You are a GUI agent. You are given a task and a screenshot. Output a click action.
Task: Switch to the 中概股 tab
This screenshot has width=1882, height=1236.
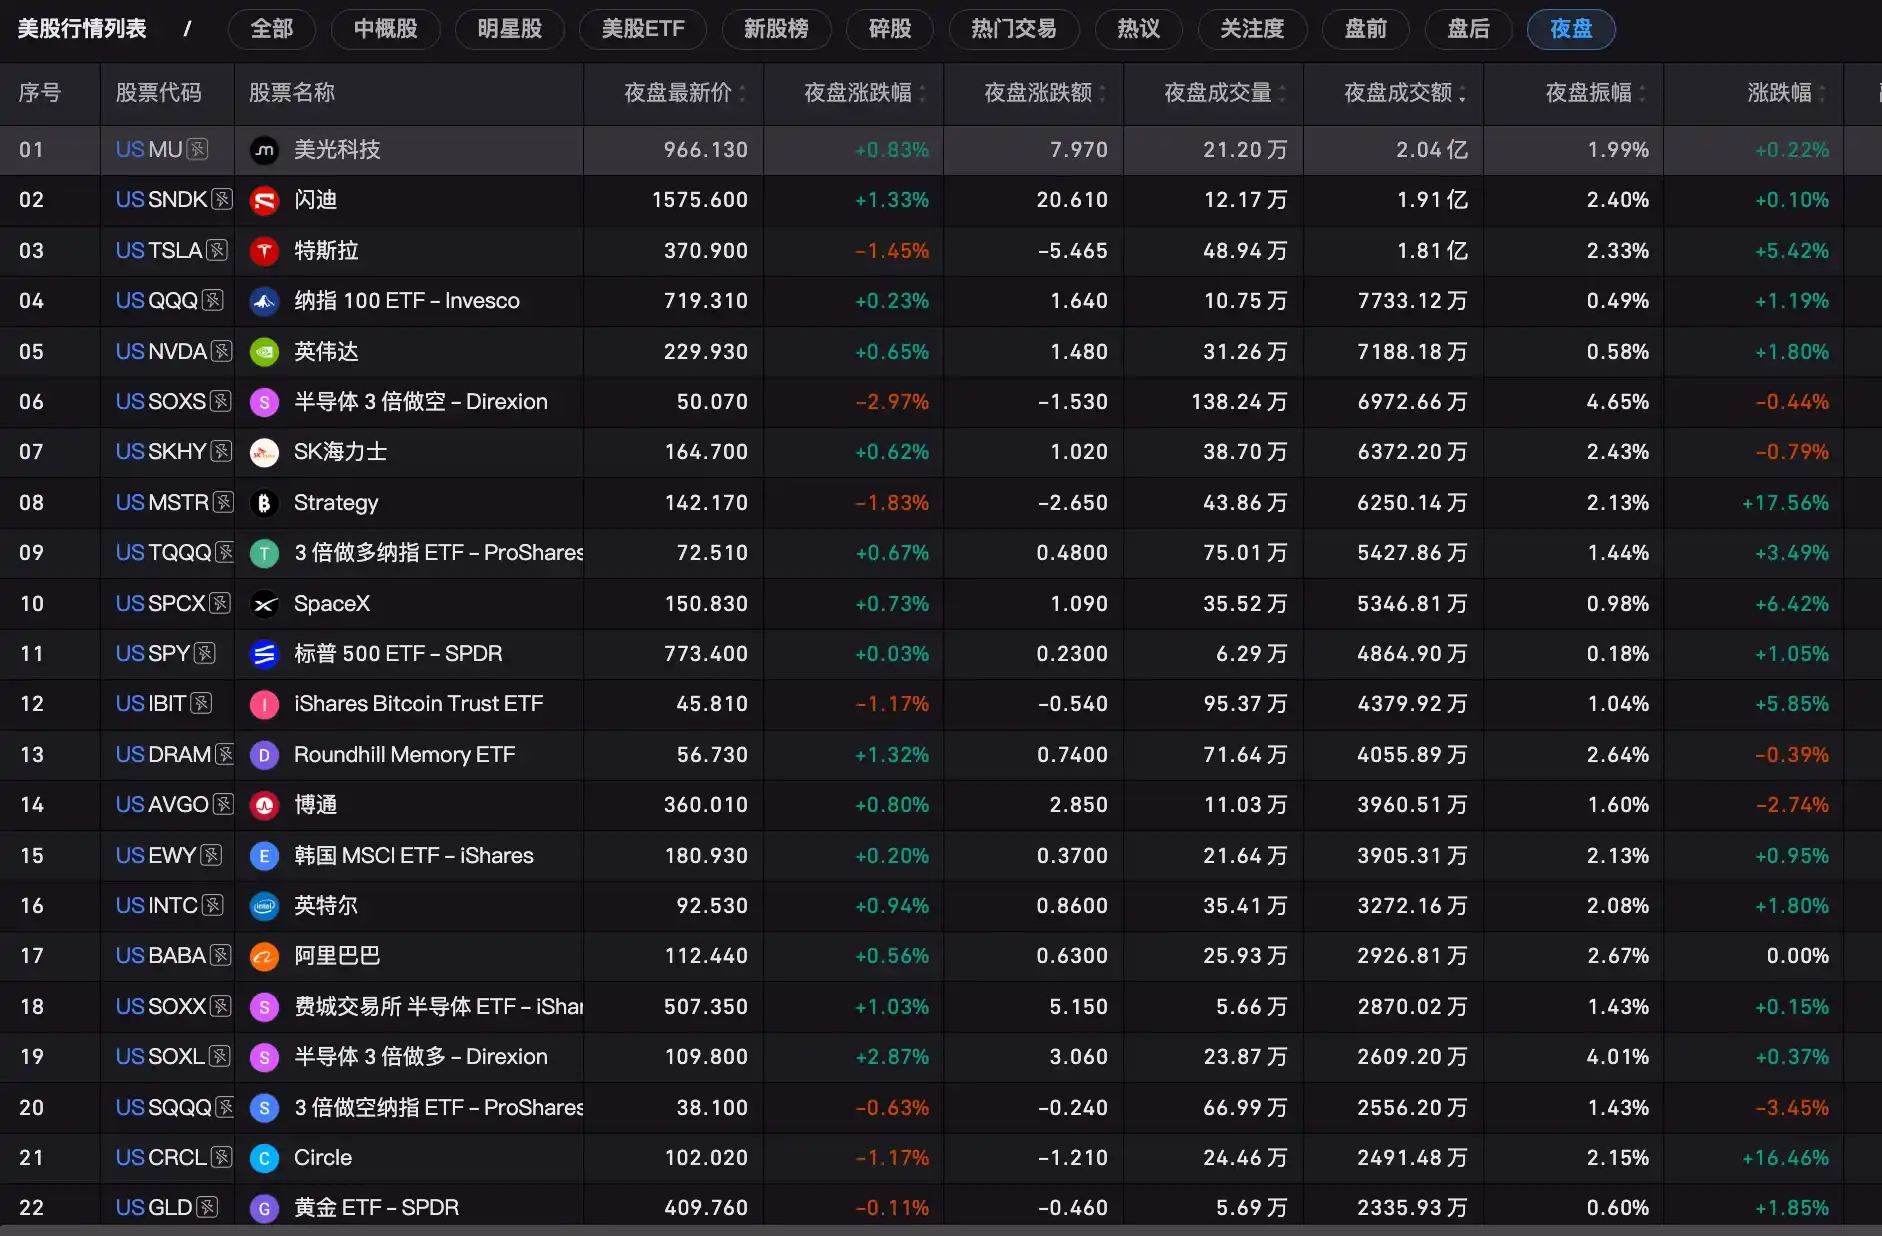pos(386,29)
